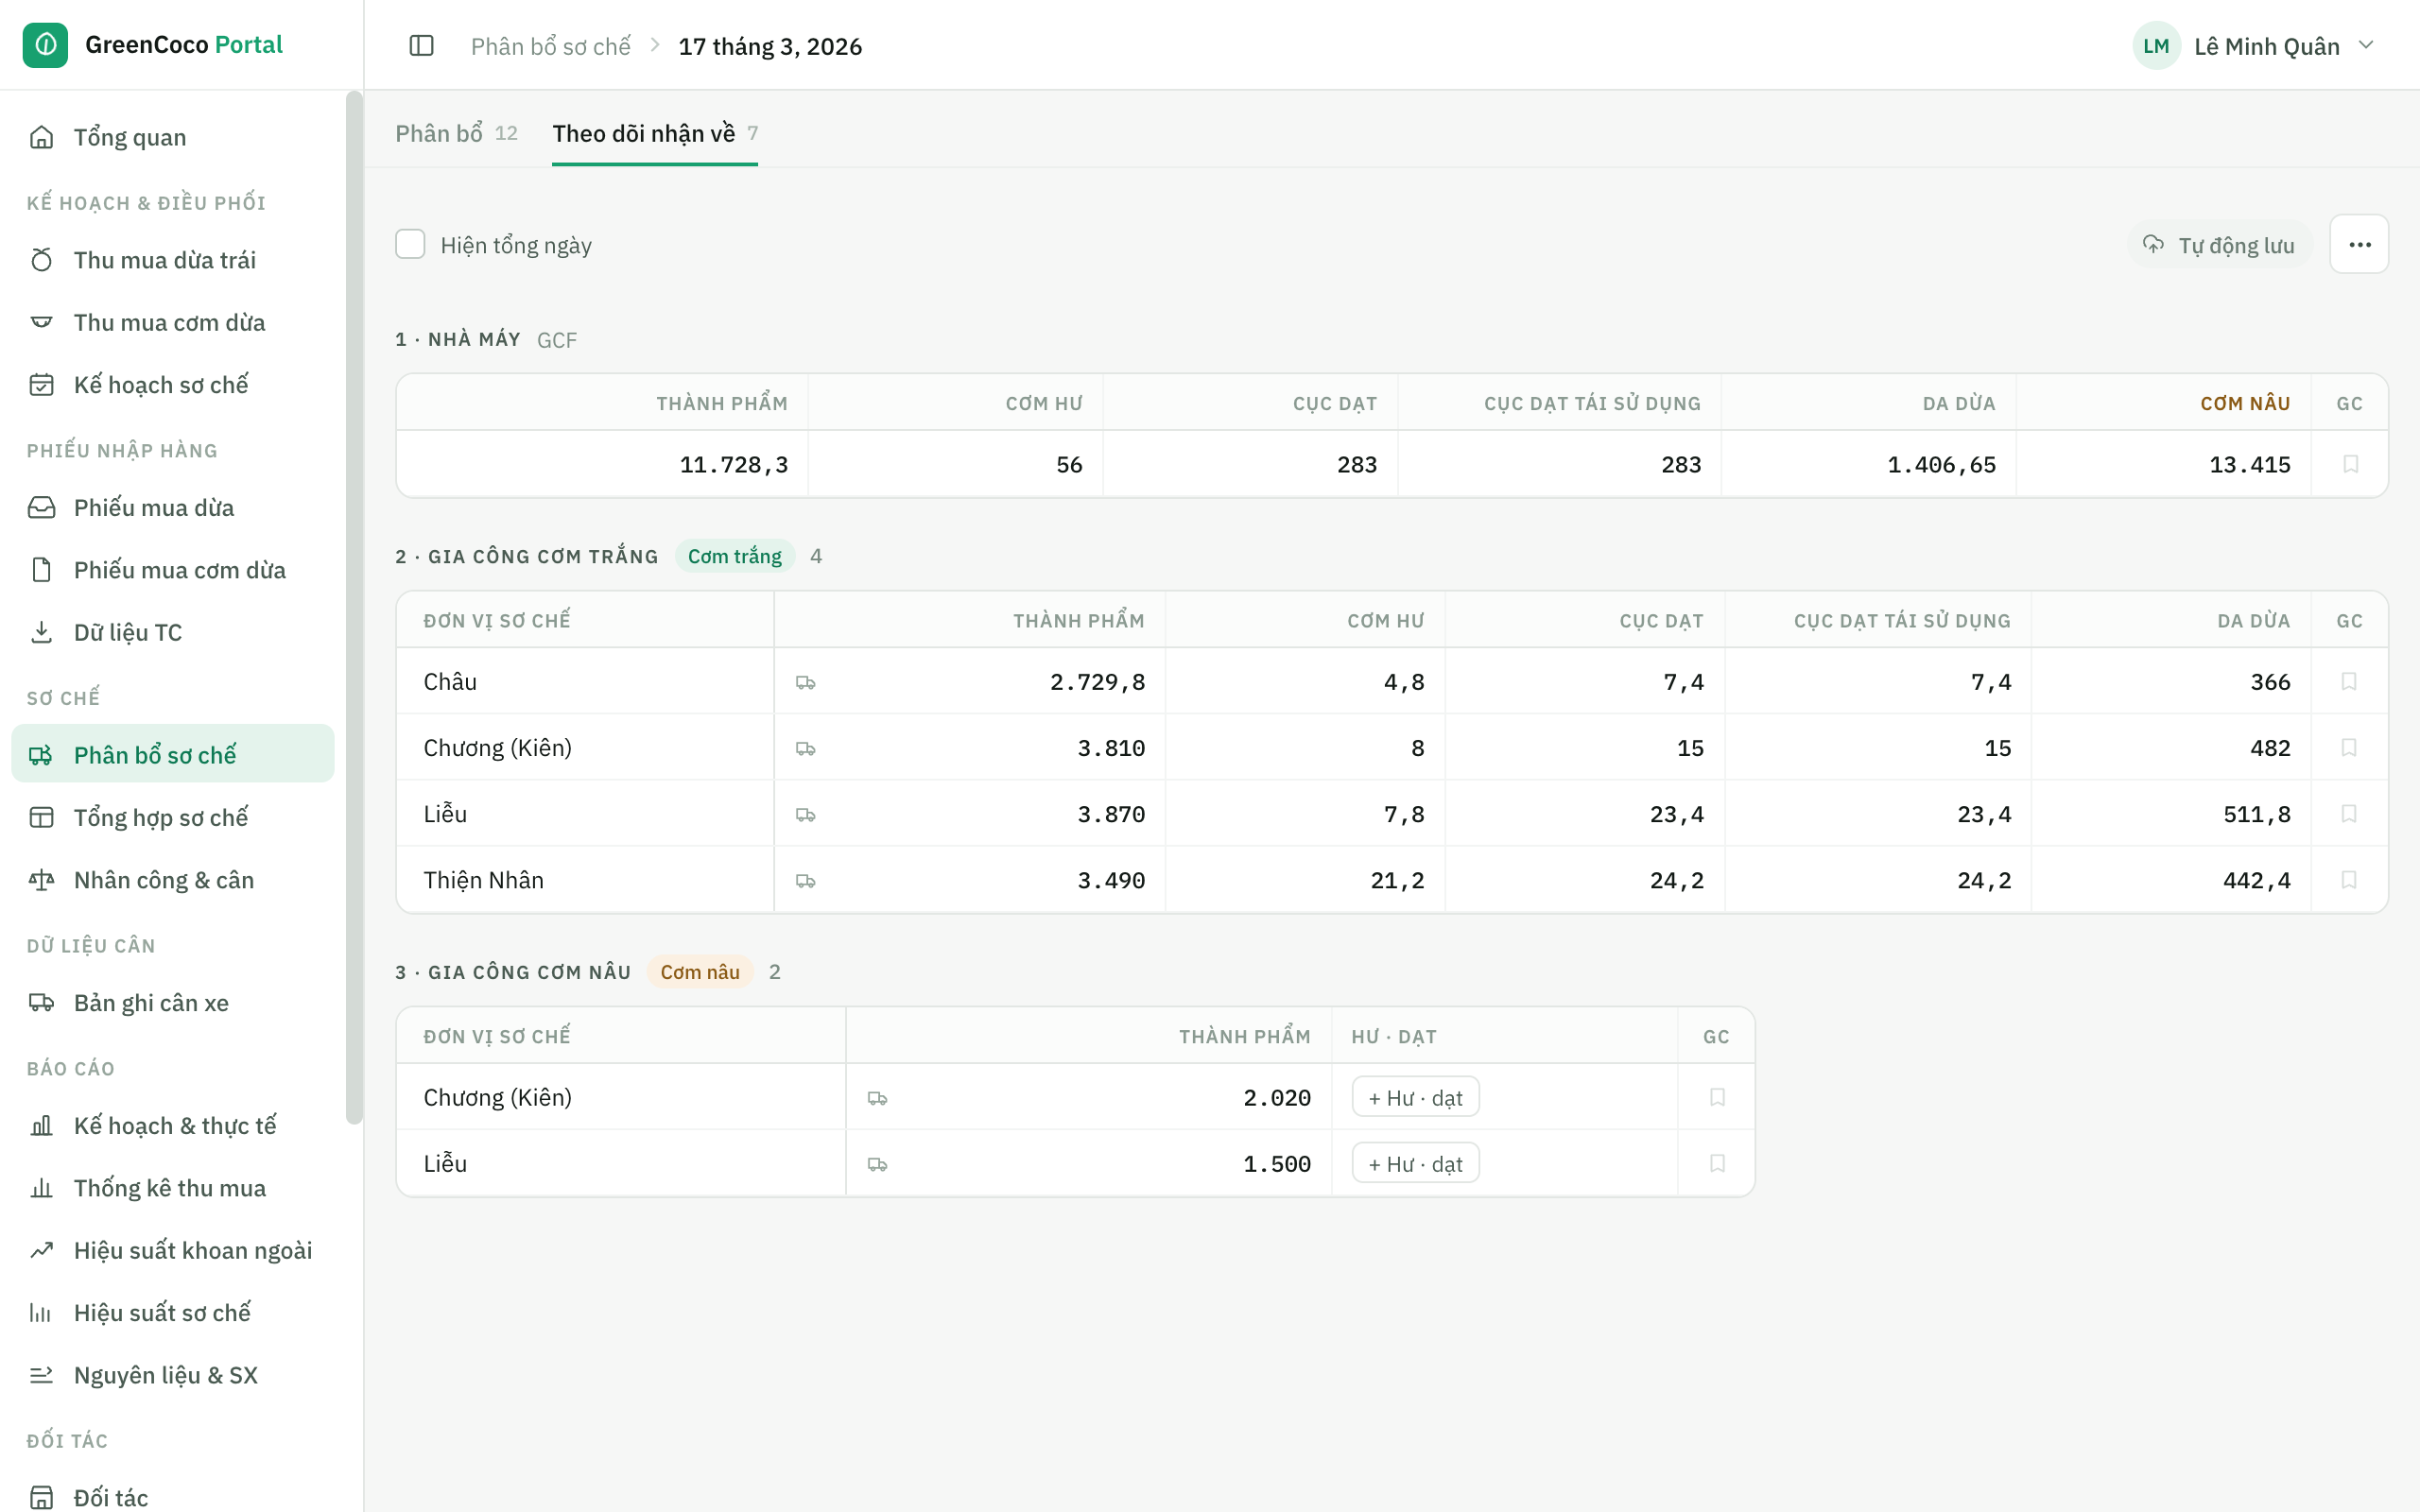Click the Cơm nâu 13.415 value cell
2420x1512 pixels.
2163,464
